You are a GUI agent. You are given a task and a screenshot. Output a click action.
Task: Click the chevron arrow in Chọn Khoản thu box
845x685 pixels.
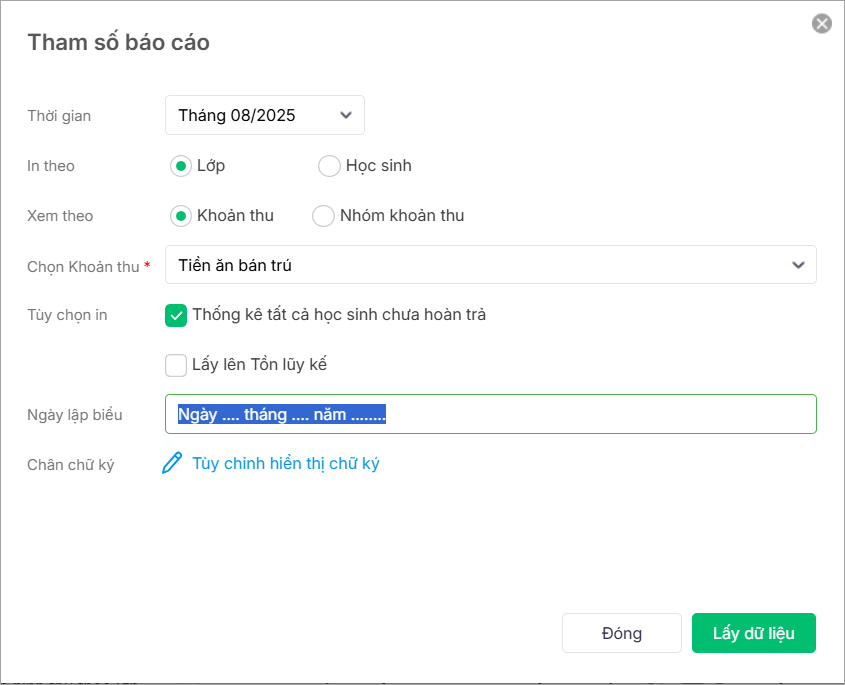point(798,265)
